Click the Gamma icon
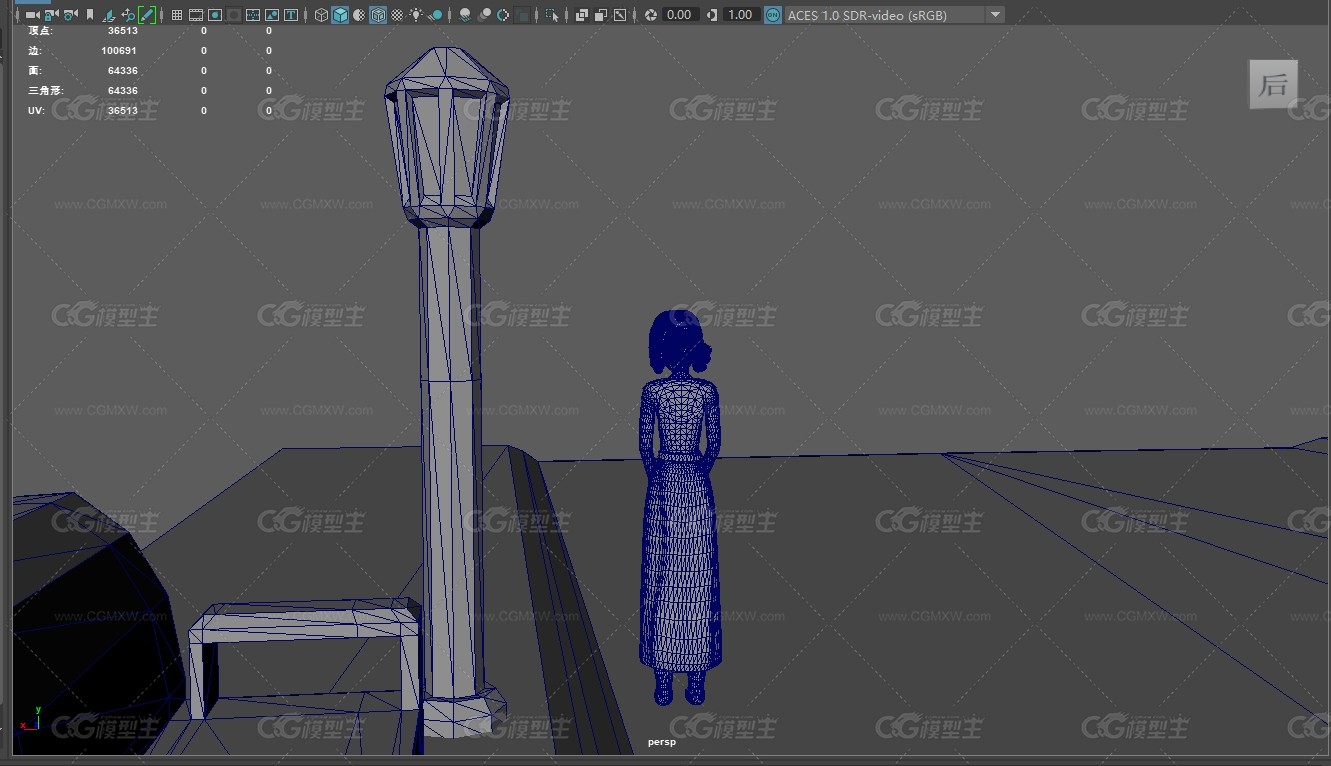Image resolution: width=1331 pixels, height=766 pixels. click(x=712, y=15)
